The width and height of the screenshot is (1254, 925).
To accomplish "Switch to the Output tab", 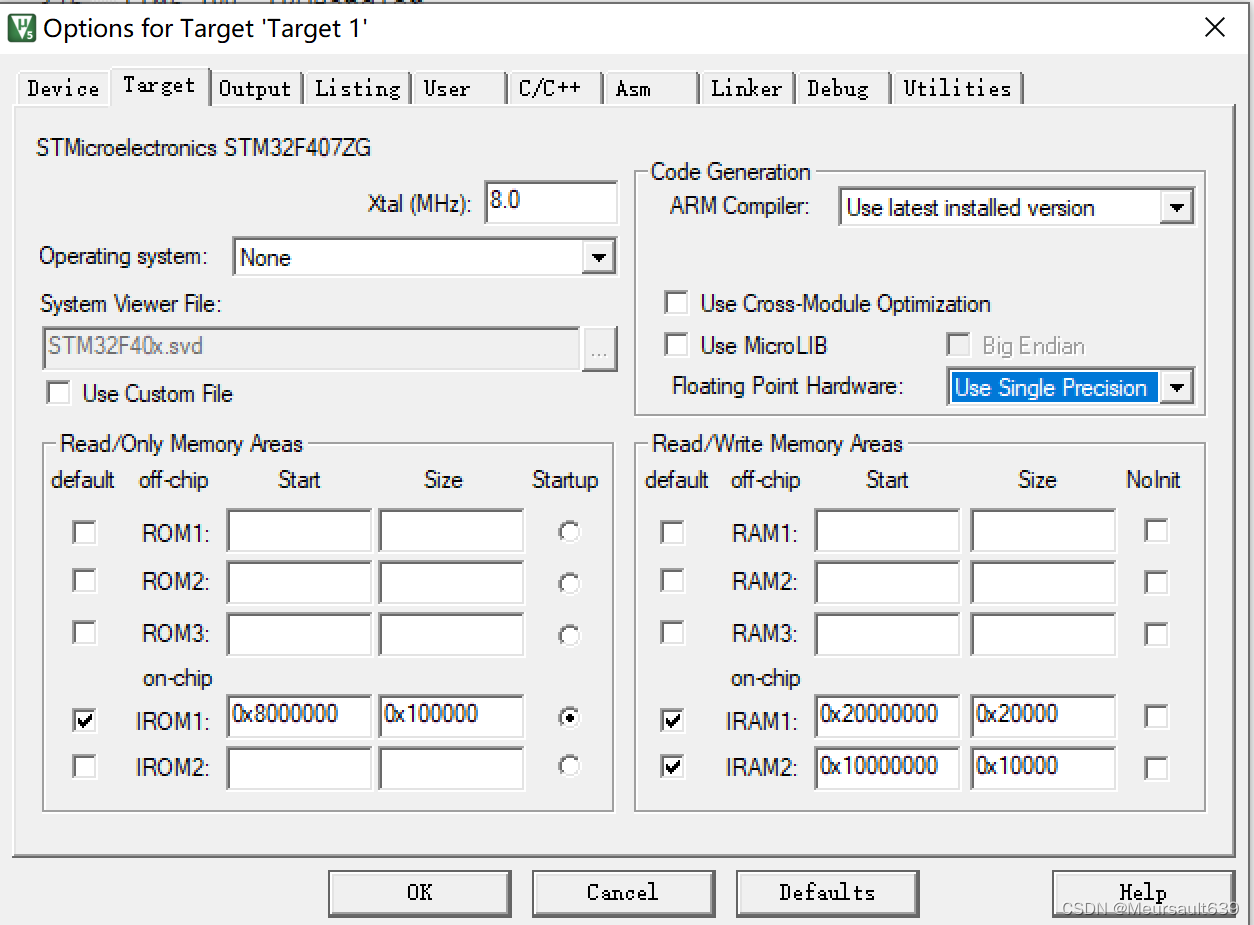I will point(255,88).
